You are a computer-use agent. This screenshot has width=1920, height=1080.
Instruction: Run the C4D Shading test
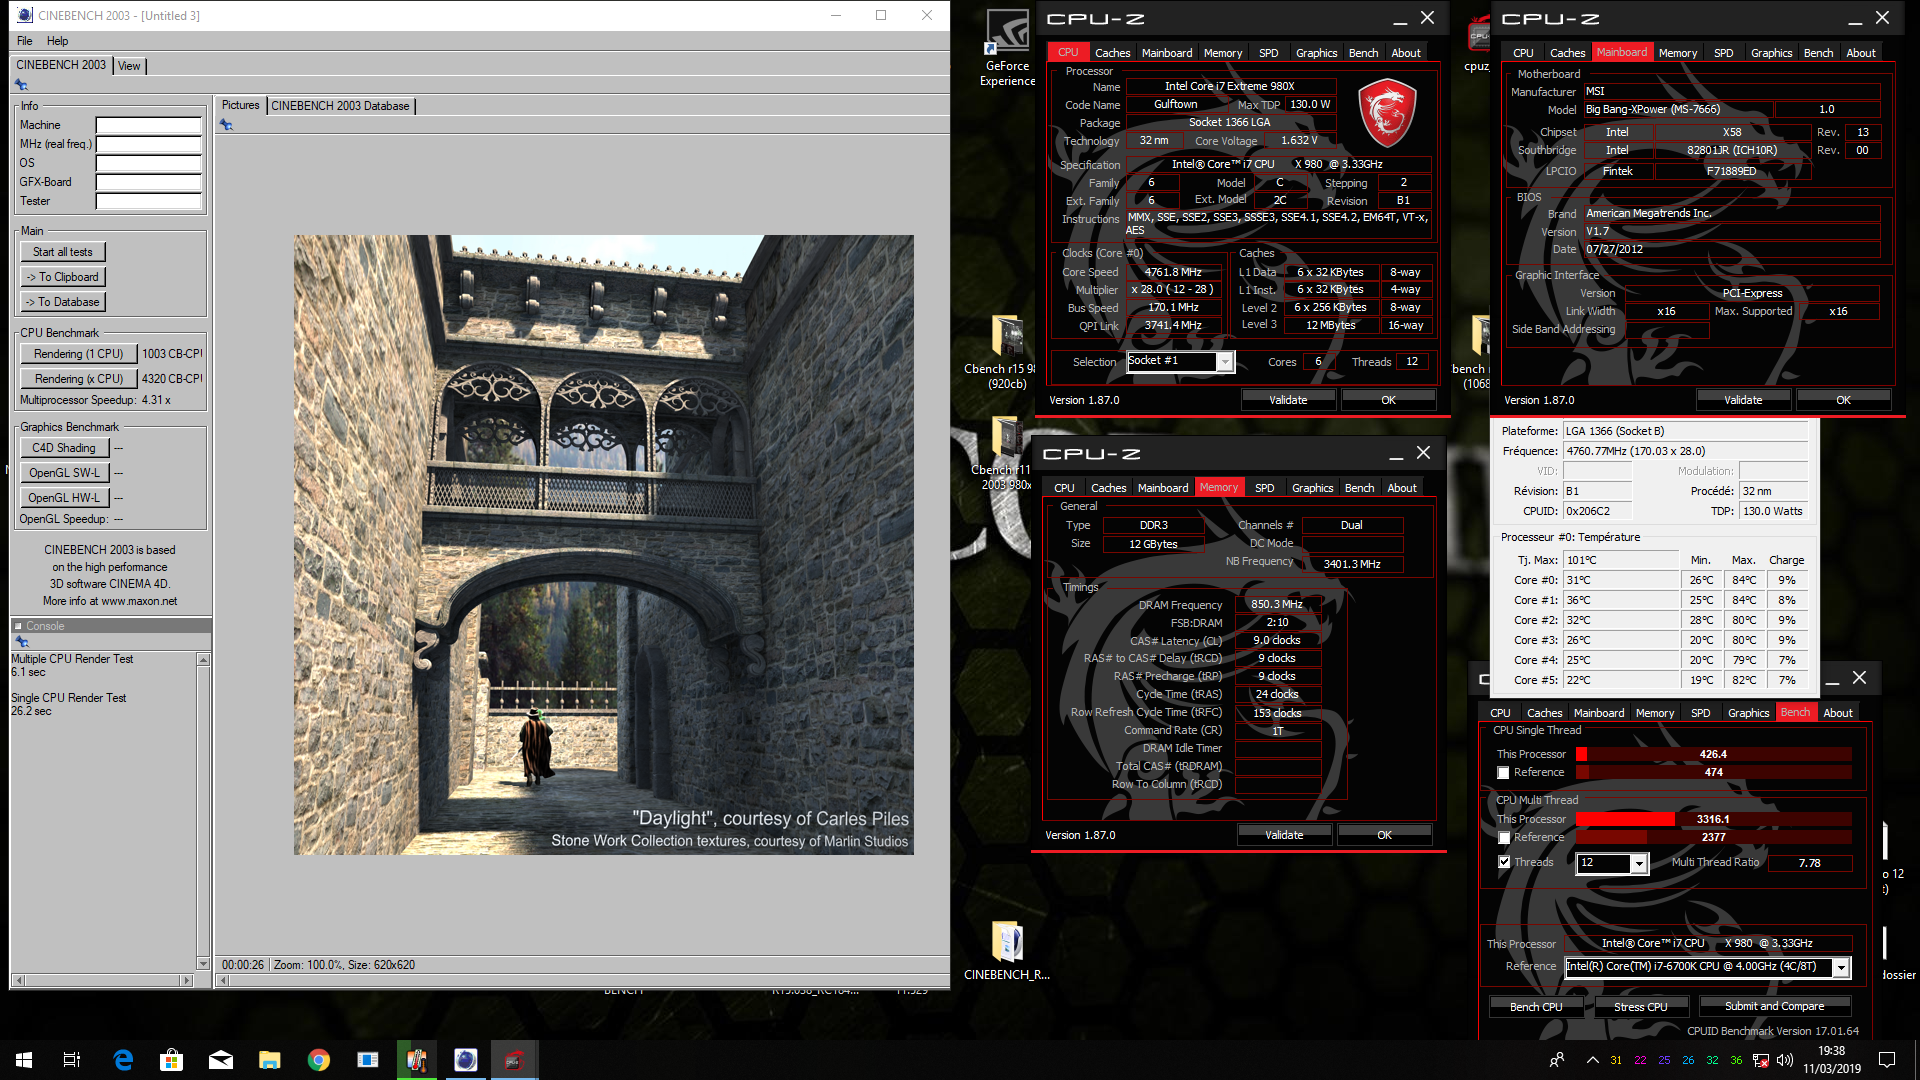click(64, 448)
